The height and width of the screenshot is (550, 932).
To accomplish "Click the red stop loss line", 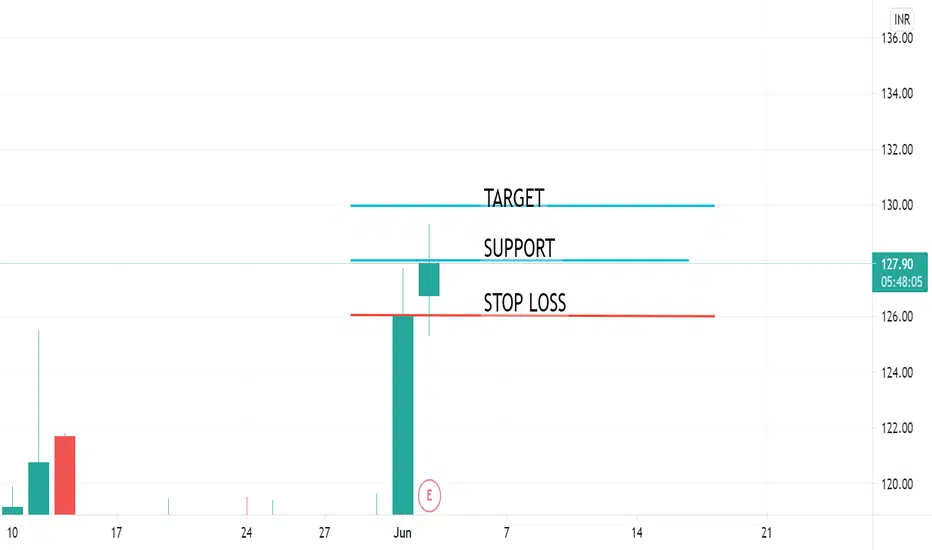I will 642,316.
